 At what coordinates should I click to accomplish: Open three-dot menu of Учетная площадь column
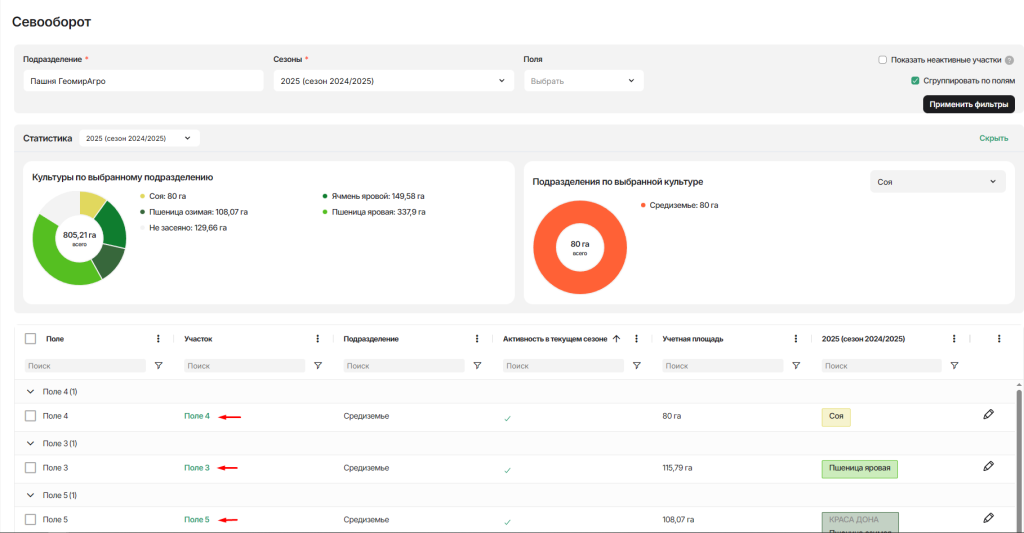click(x=795, y=339)
